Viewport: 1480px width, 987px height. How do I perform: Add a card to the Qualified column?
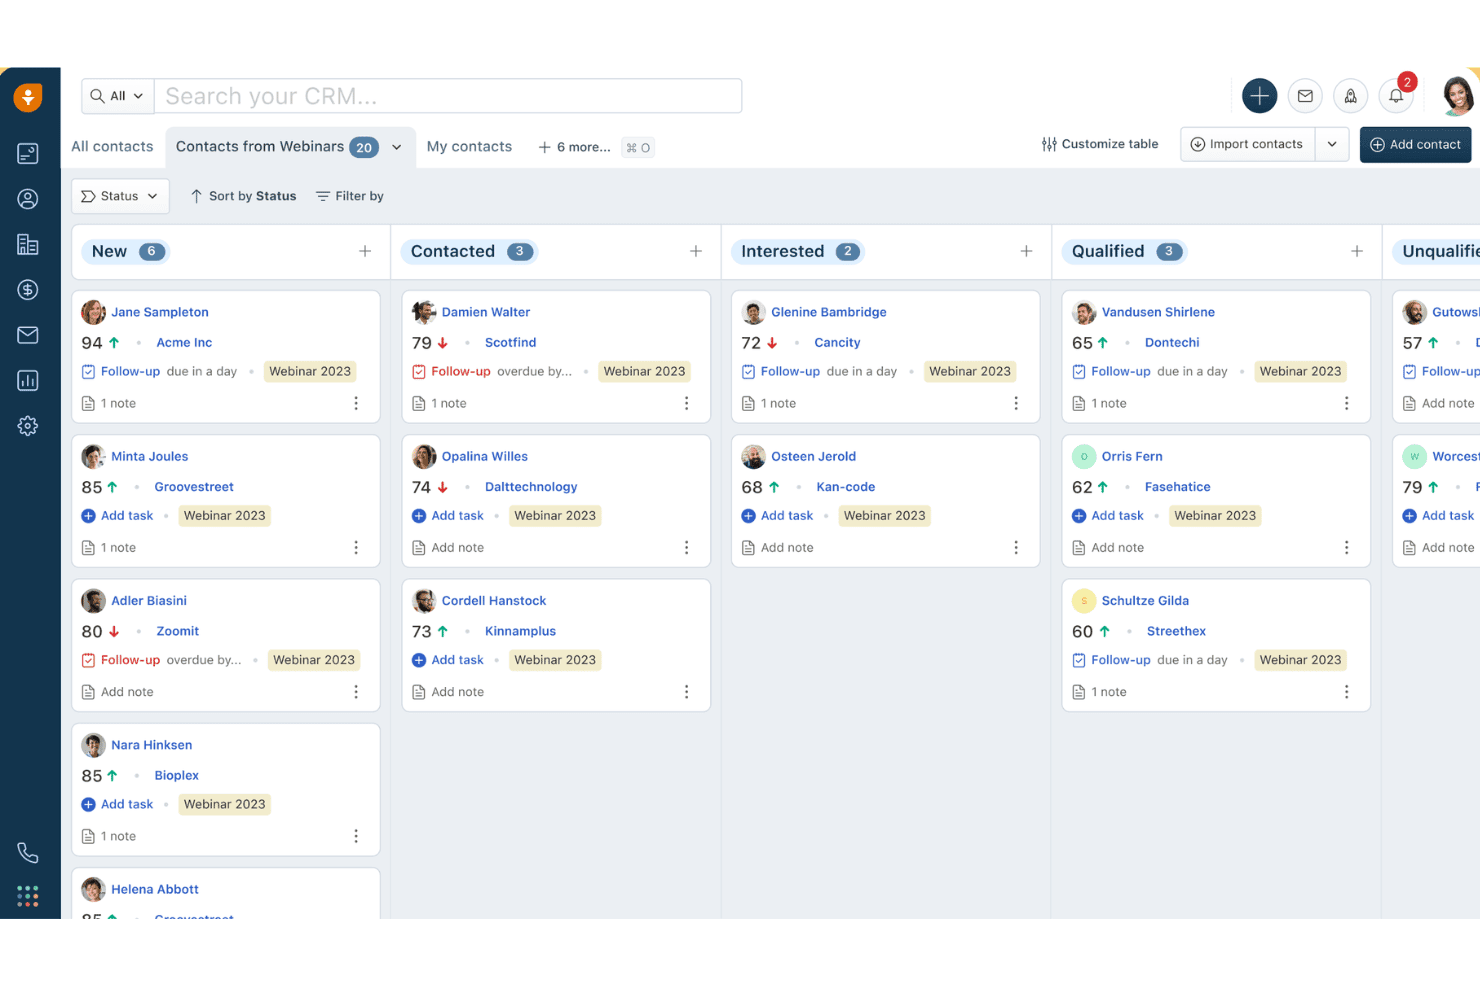[1357, 251]
